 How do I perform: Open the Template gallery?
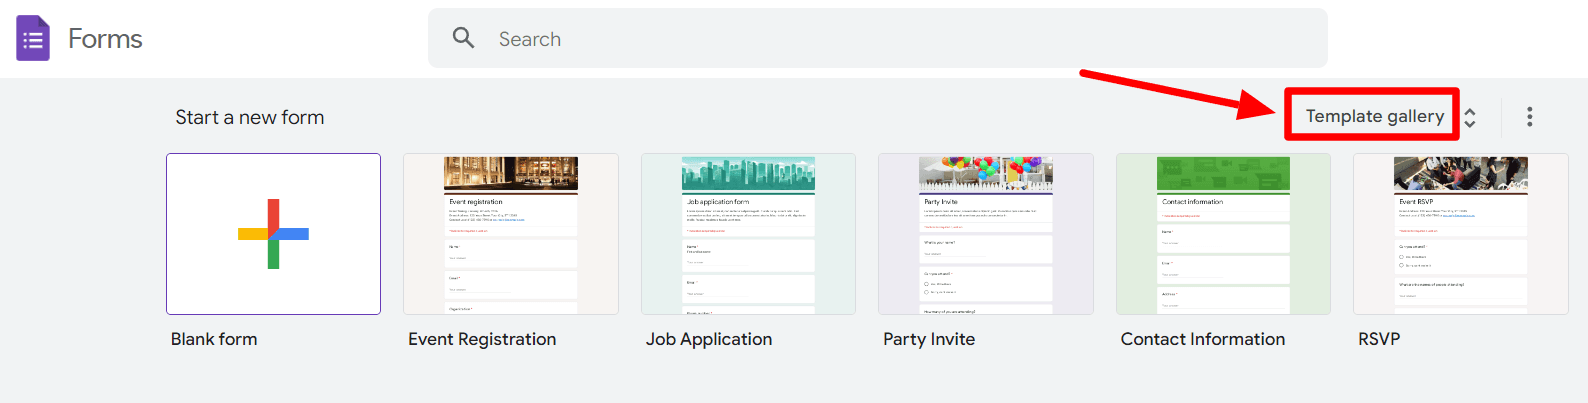1374,116
